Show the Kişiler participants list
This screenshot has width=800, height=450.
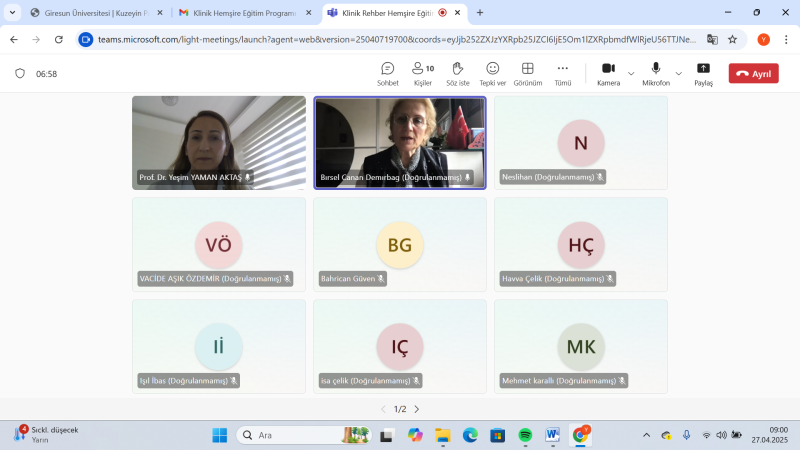pyautogui.click(x=423, y=74)
